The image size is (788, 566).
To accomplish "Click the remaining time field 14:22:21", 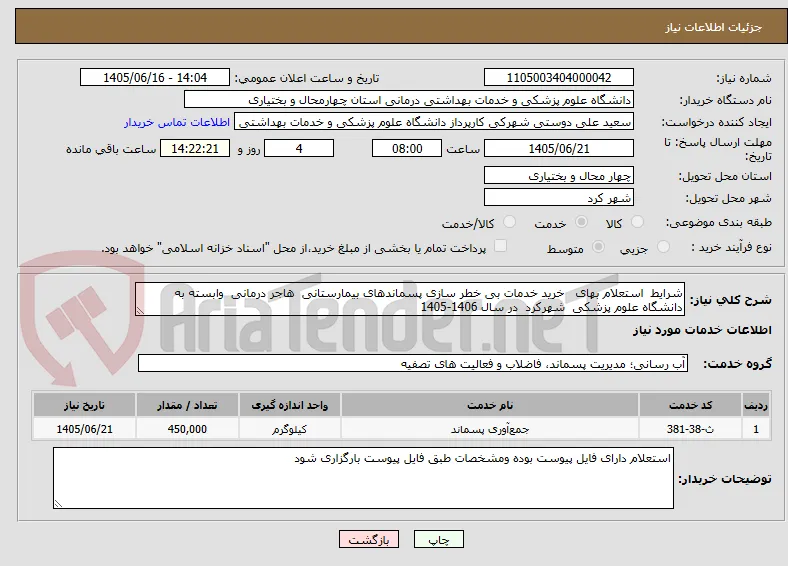I will point(195,148).
